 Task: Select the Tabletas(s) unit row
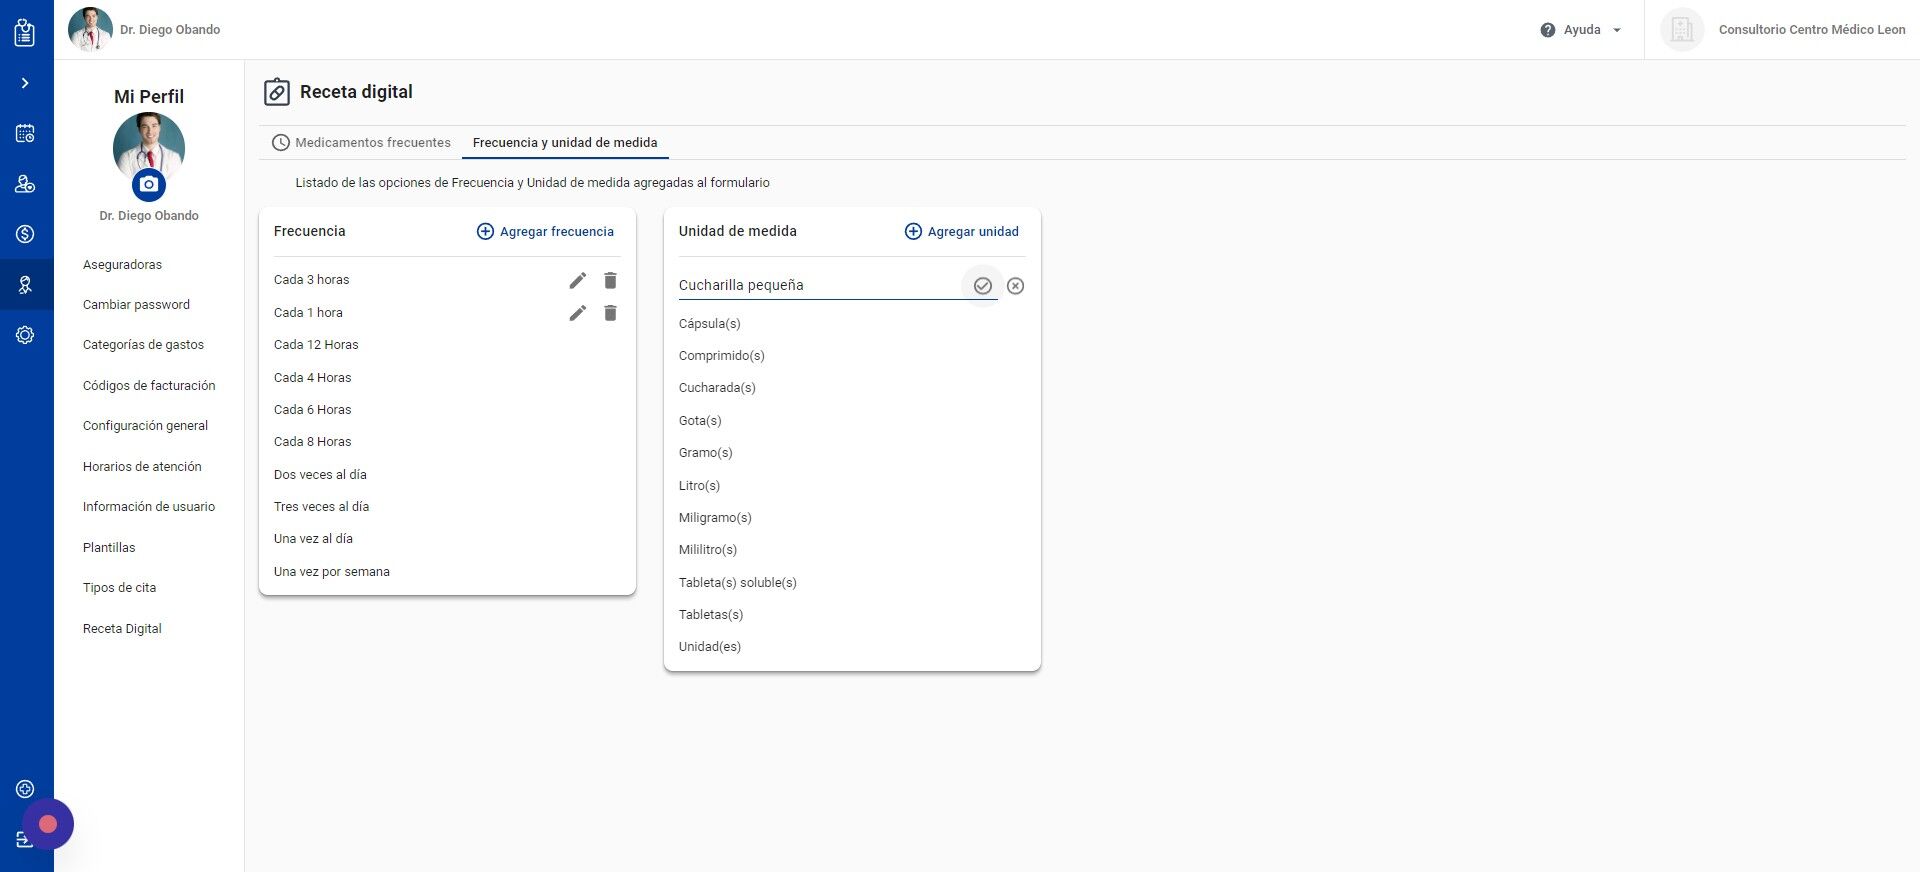click(852, 615)
